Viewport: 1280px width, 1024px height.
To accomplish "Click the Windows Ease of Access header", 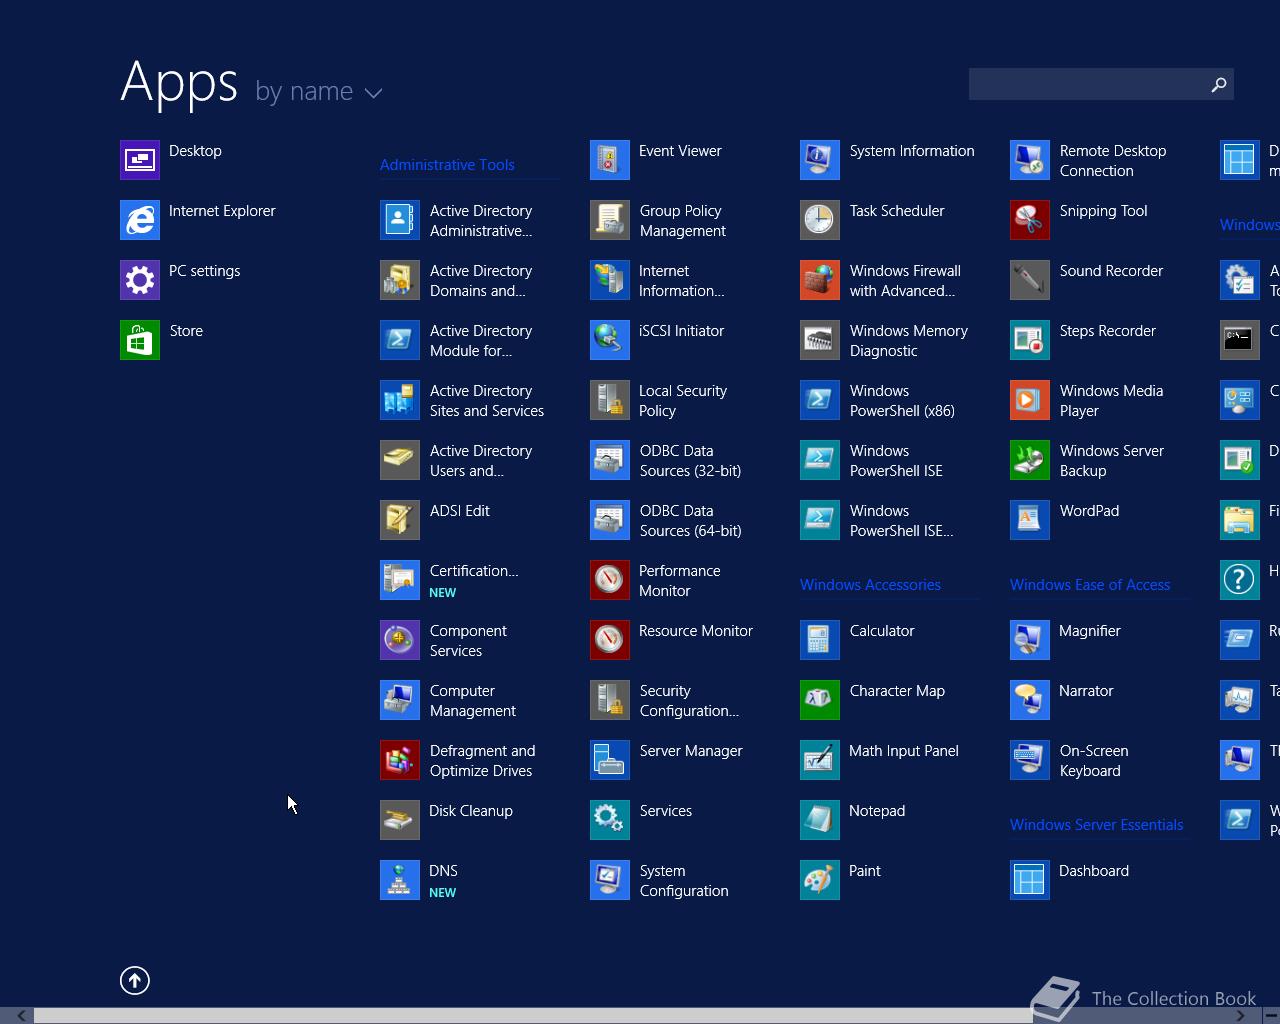I will (x=1090, y=585).
